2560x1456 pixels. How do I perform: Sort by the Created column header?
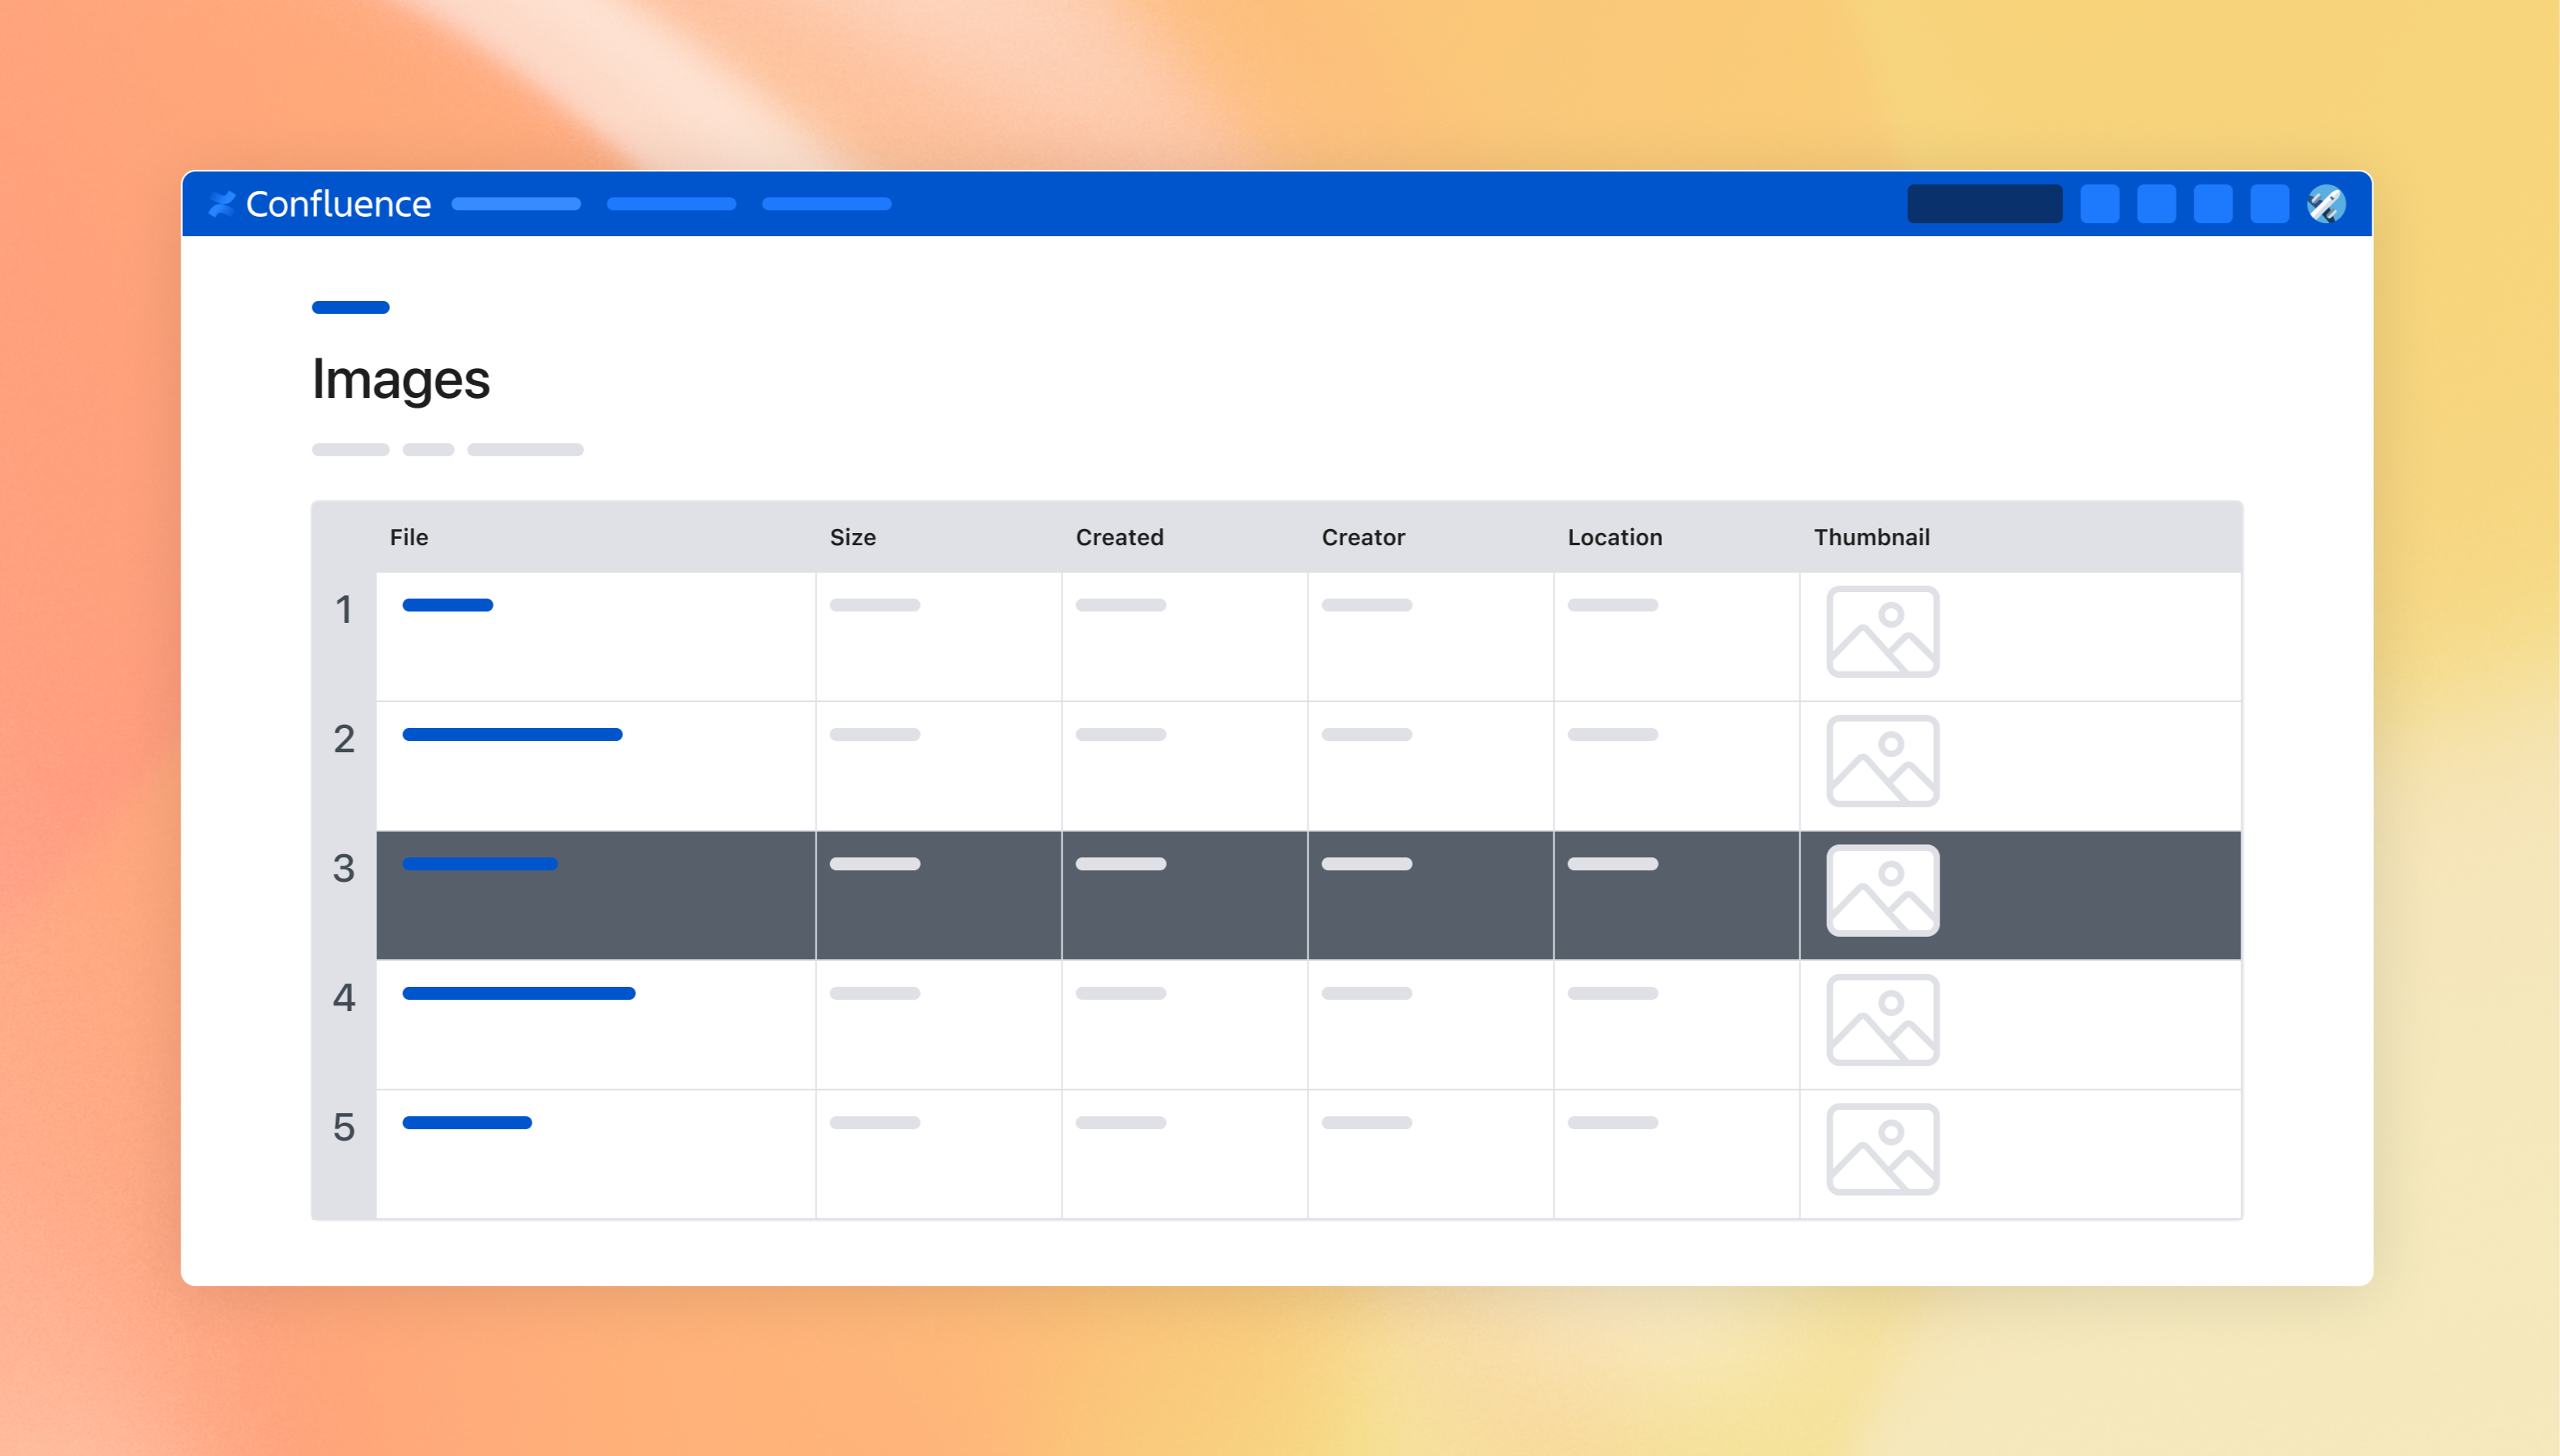[x=1119, y=537]
